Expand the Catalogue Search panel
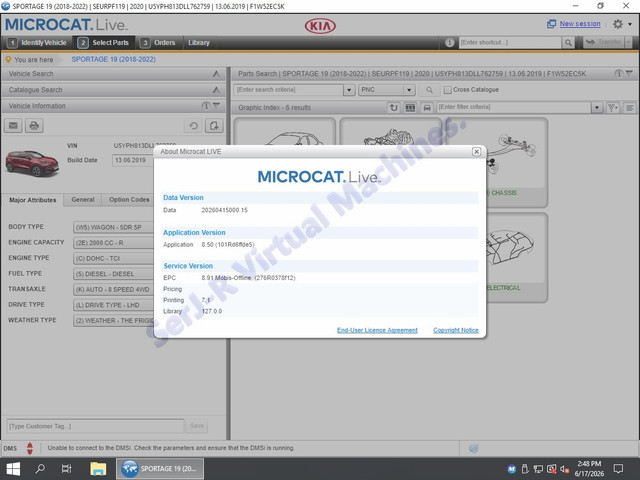The image size is (640, 480). click(216, 90)
